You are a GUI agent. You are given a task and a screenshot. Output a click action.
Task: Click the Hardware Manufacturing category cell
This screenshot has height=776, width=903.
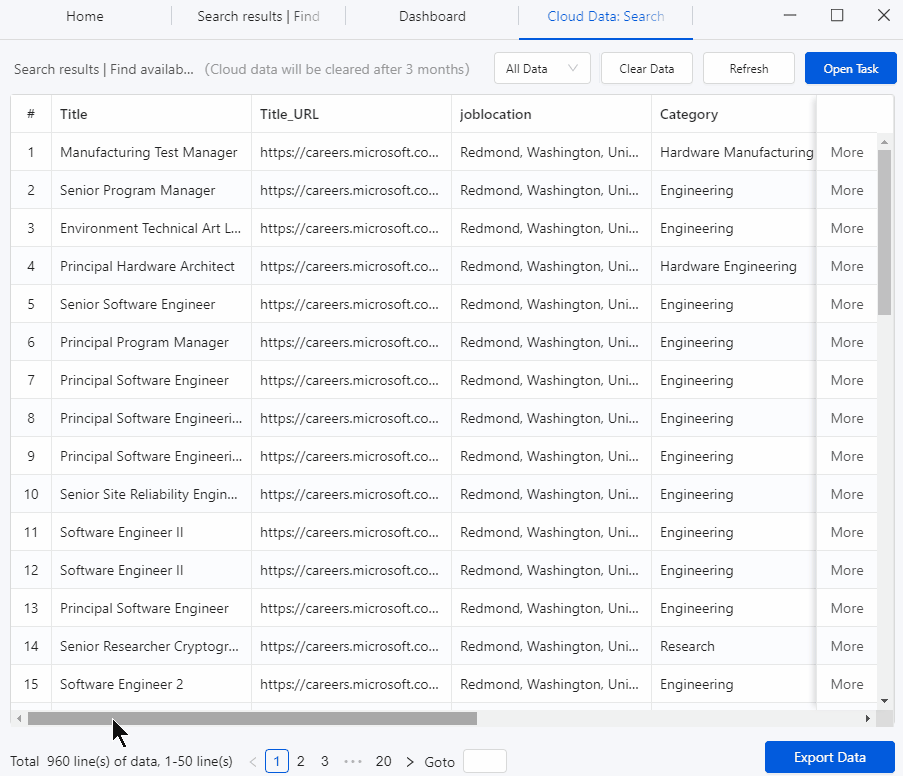pos(734,152)
